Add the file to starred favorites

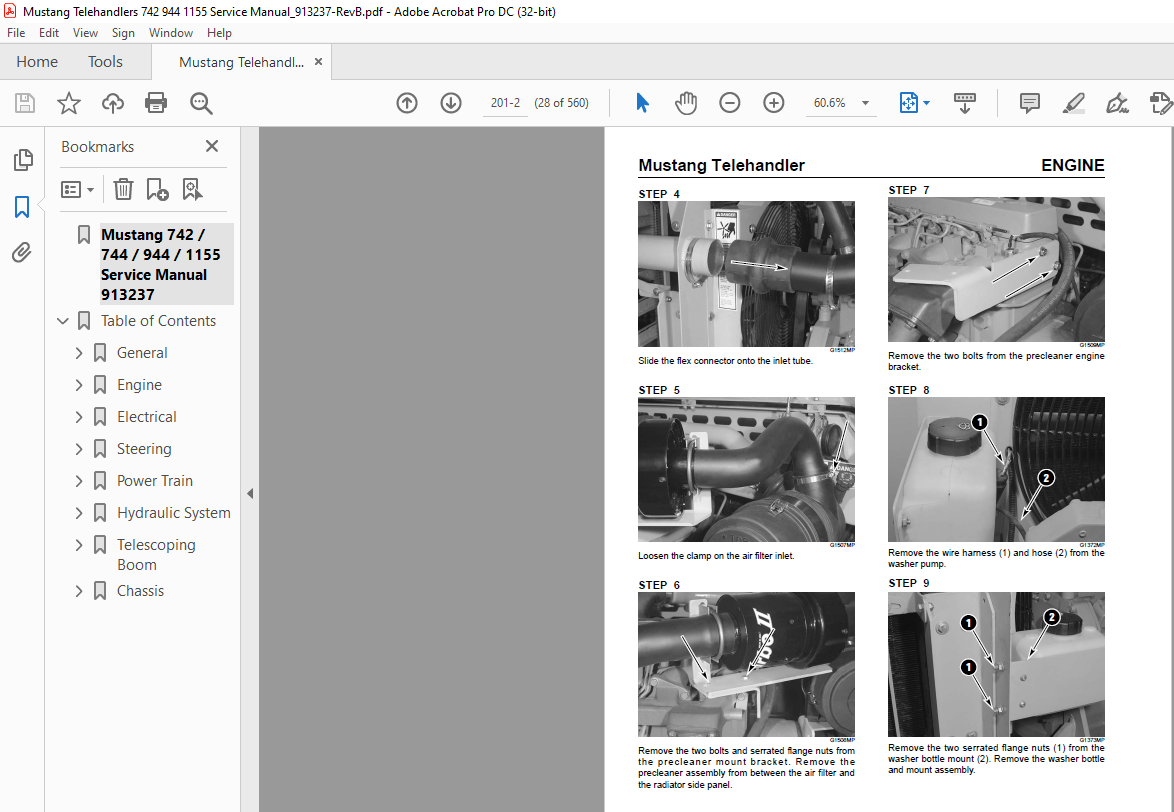[69, 103]
